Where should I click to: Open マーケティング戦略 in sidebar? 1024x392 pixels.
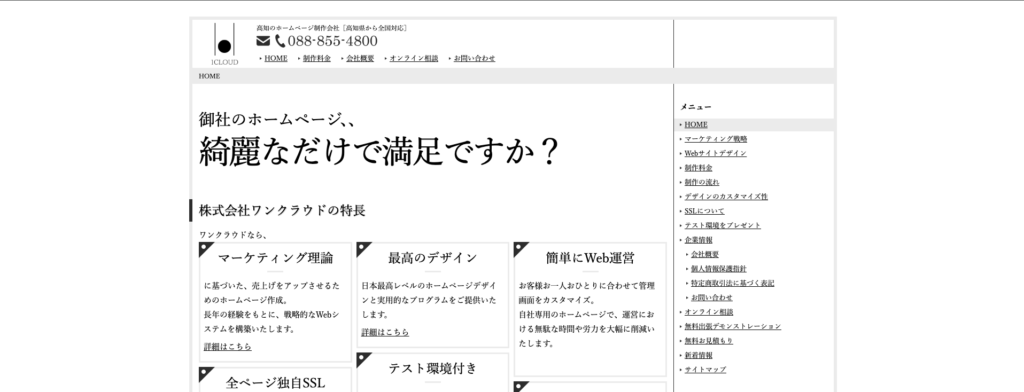click(716, 139)
